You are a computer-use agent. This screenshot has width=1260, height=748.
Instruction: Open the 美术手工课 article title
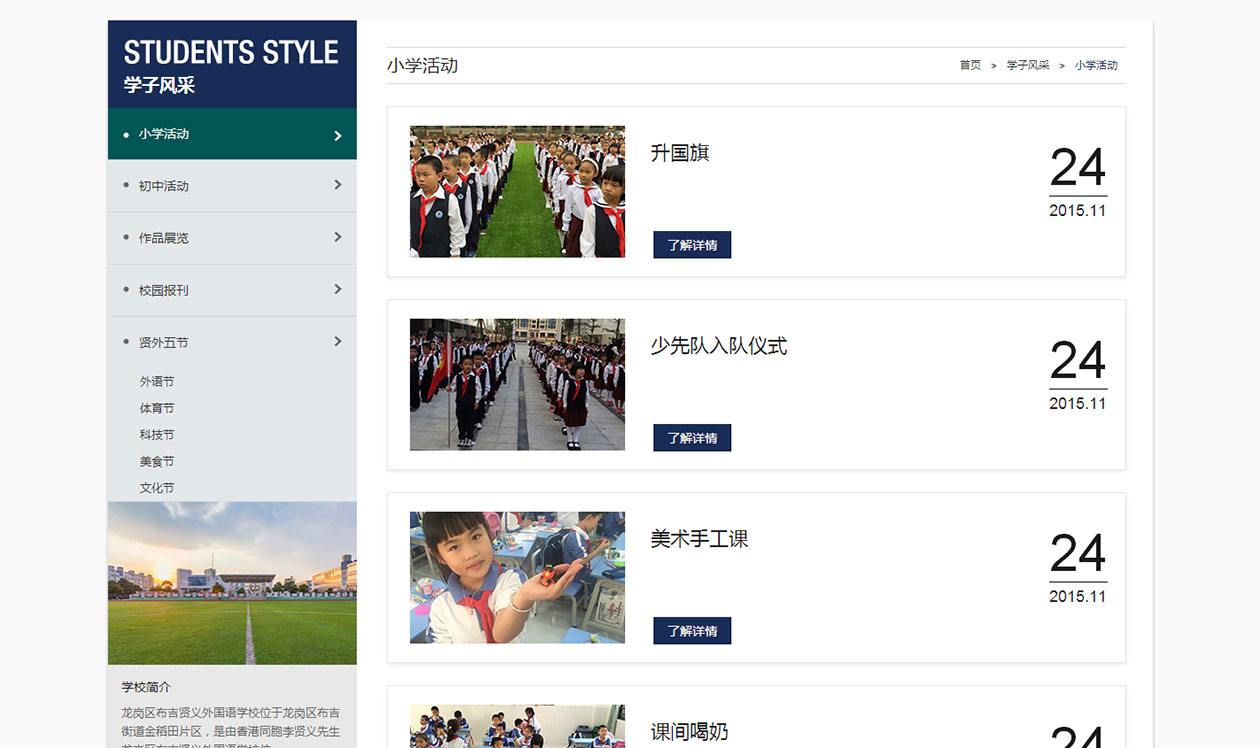coord(699,539)
